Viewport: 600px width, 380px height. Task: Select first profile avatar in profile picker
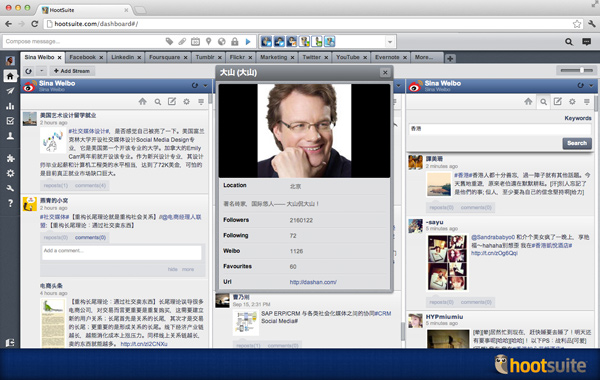tap(266, 41)
